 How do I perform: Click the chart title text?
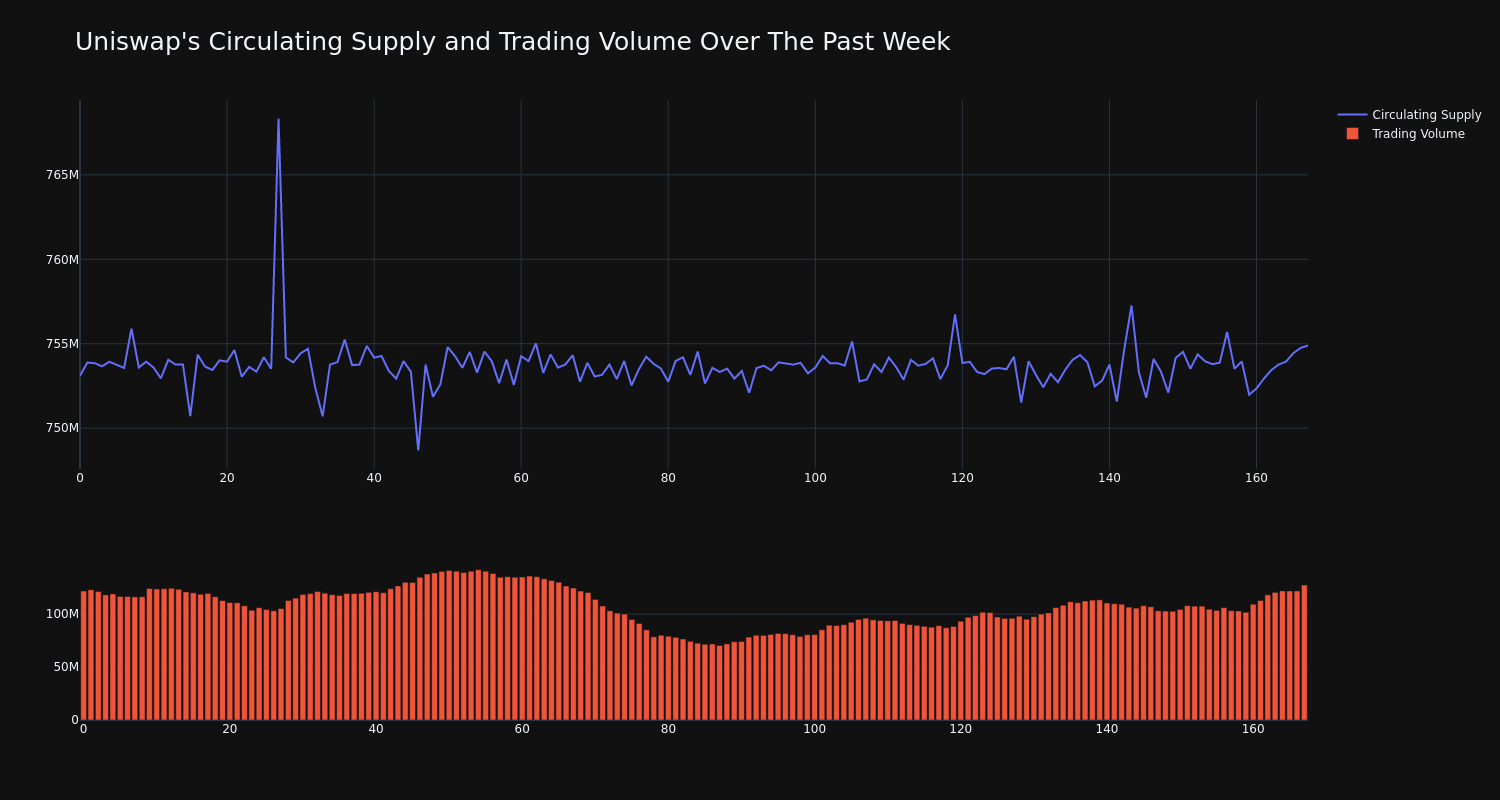(512, 42)
